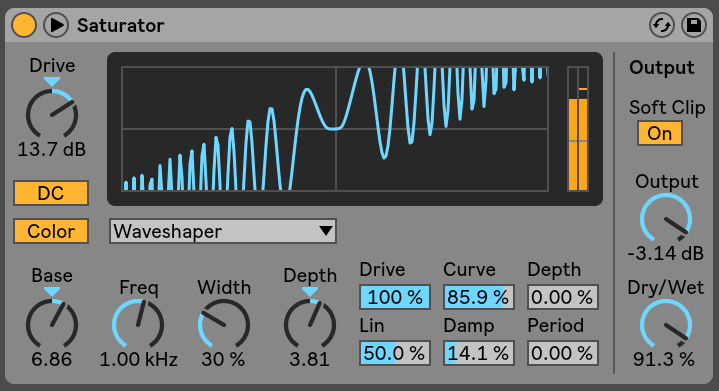Click the color Depth knob
The width and height of the screenshot is (719, 391).
click(310, 324)
